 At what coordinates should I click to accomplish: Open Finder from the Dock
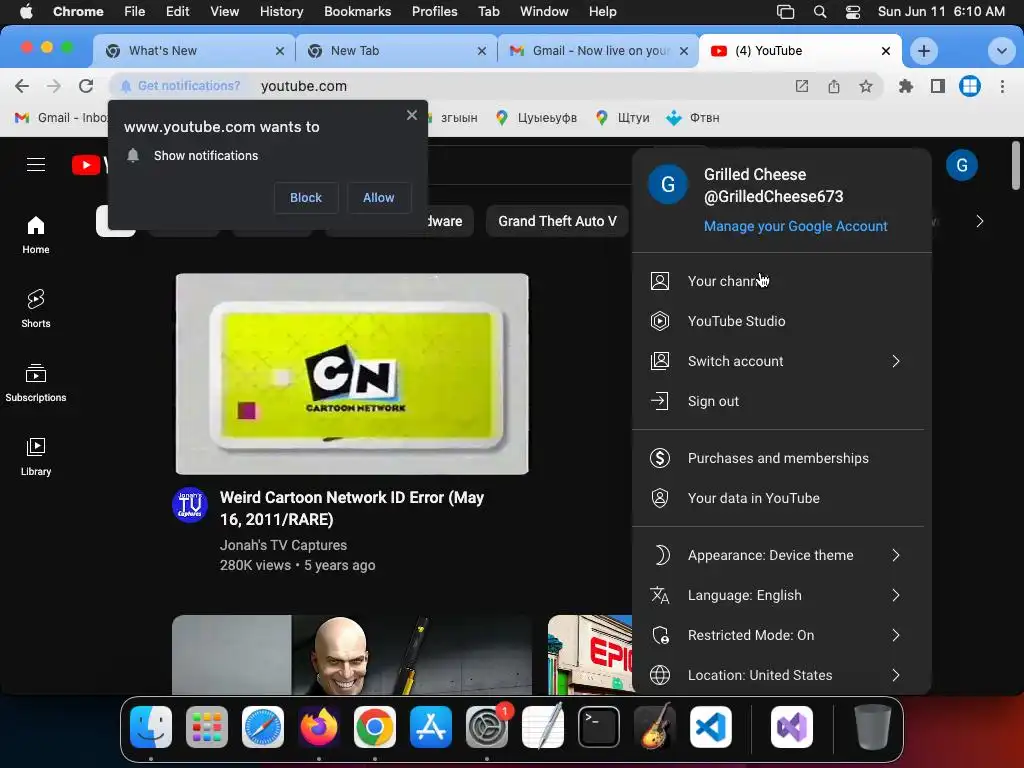pyautogui.click(x=151, y=727)
